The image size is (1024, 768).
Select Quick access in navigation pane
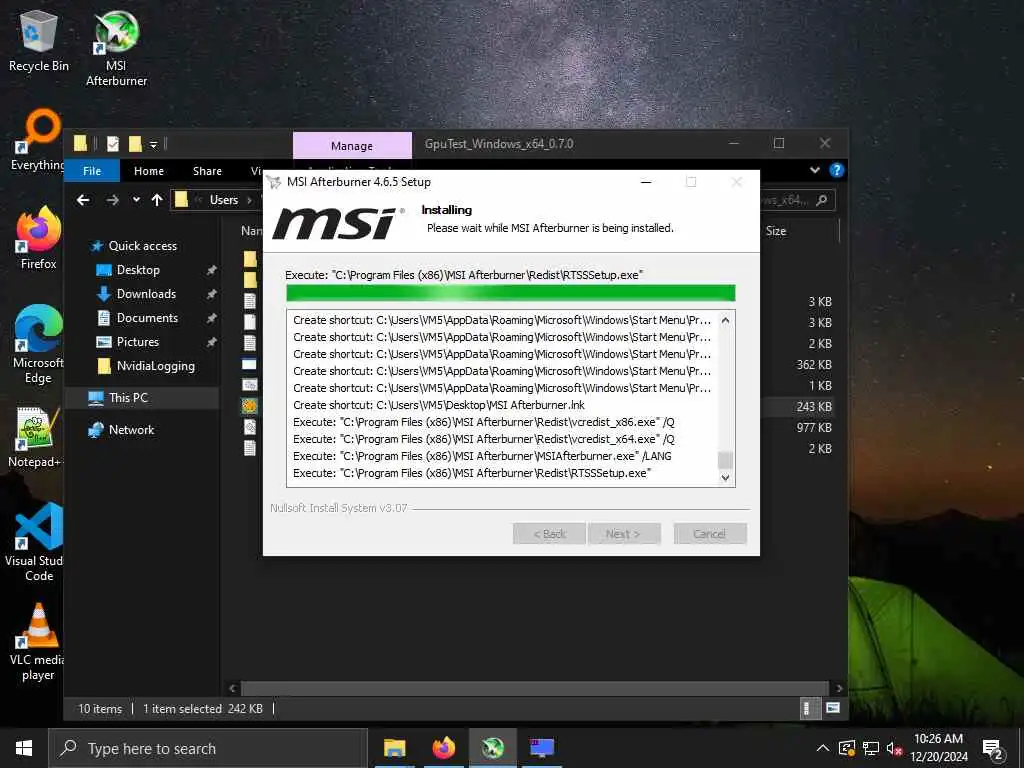coord(142,246)
